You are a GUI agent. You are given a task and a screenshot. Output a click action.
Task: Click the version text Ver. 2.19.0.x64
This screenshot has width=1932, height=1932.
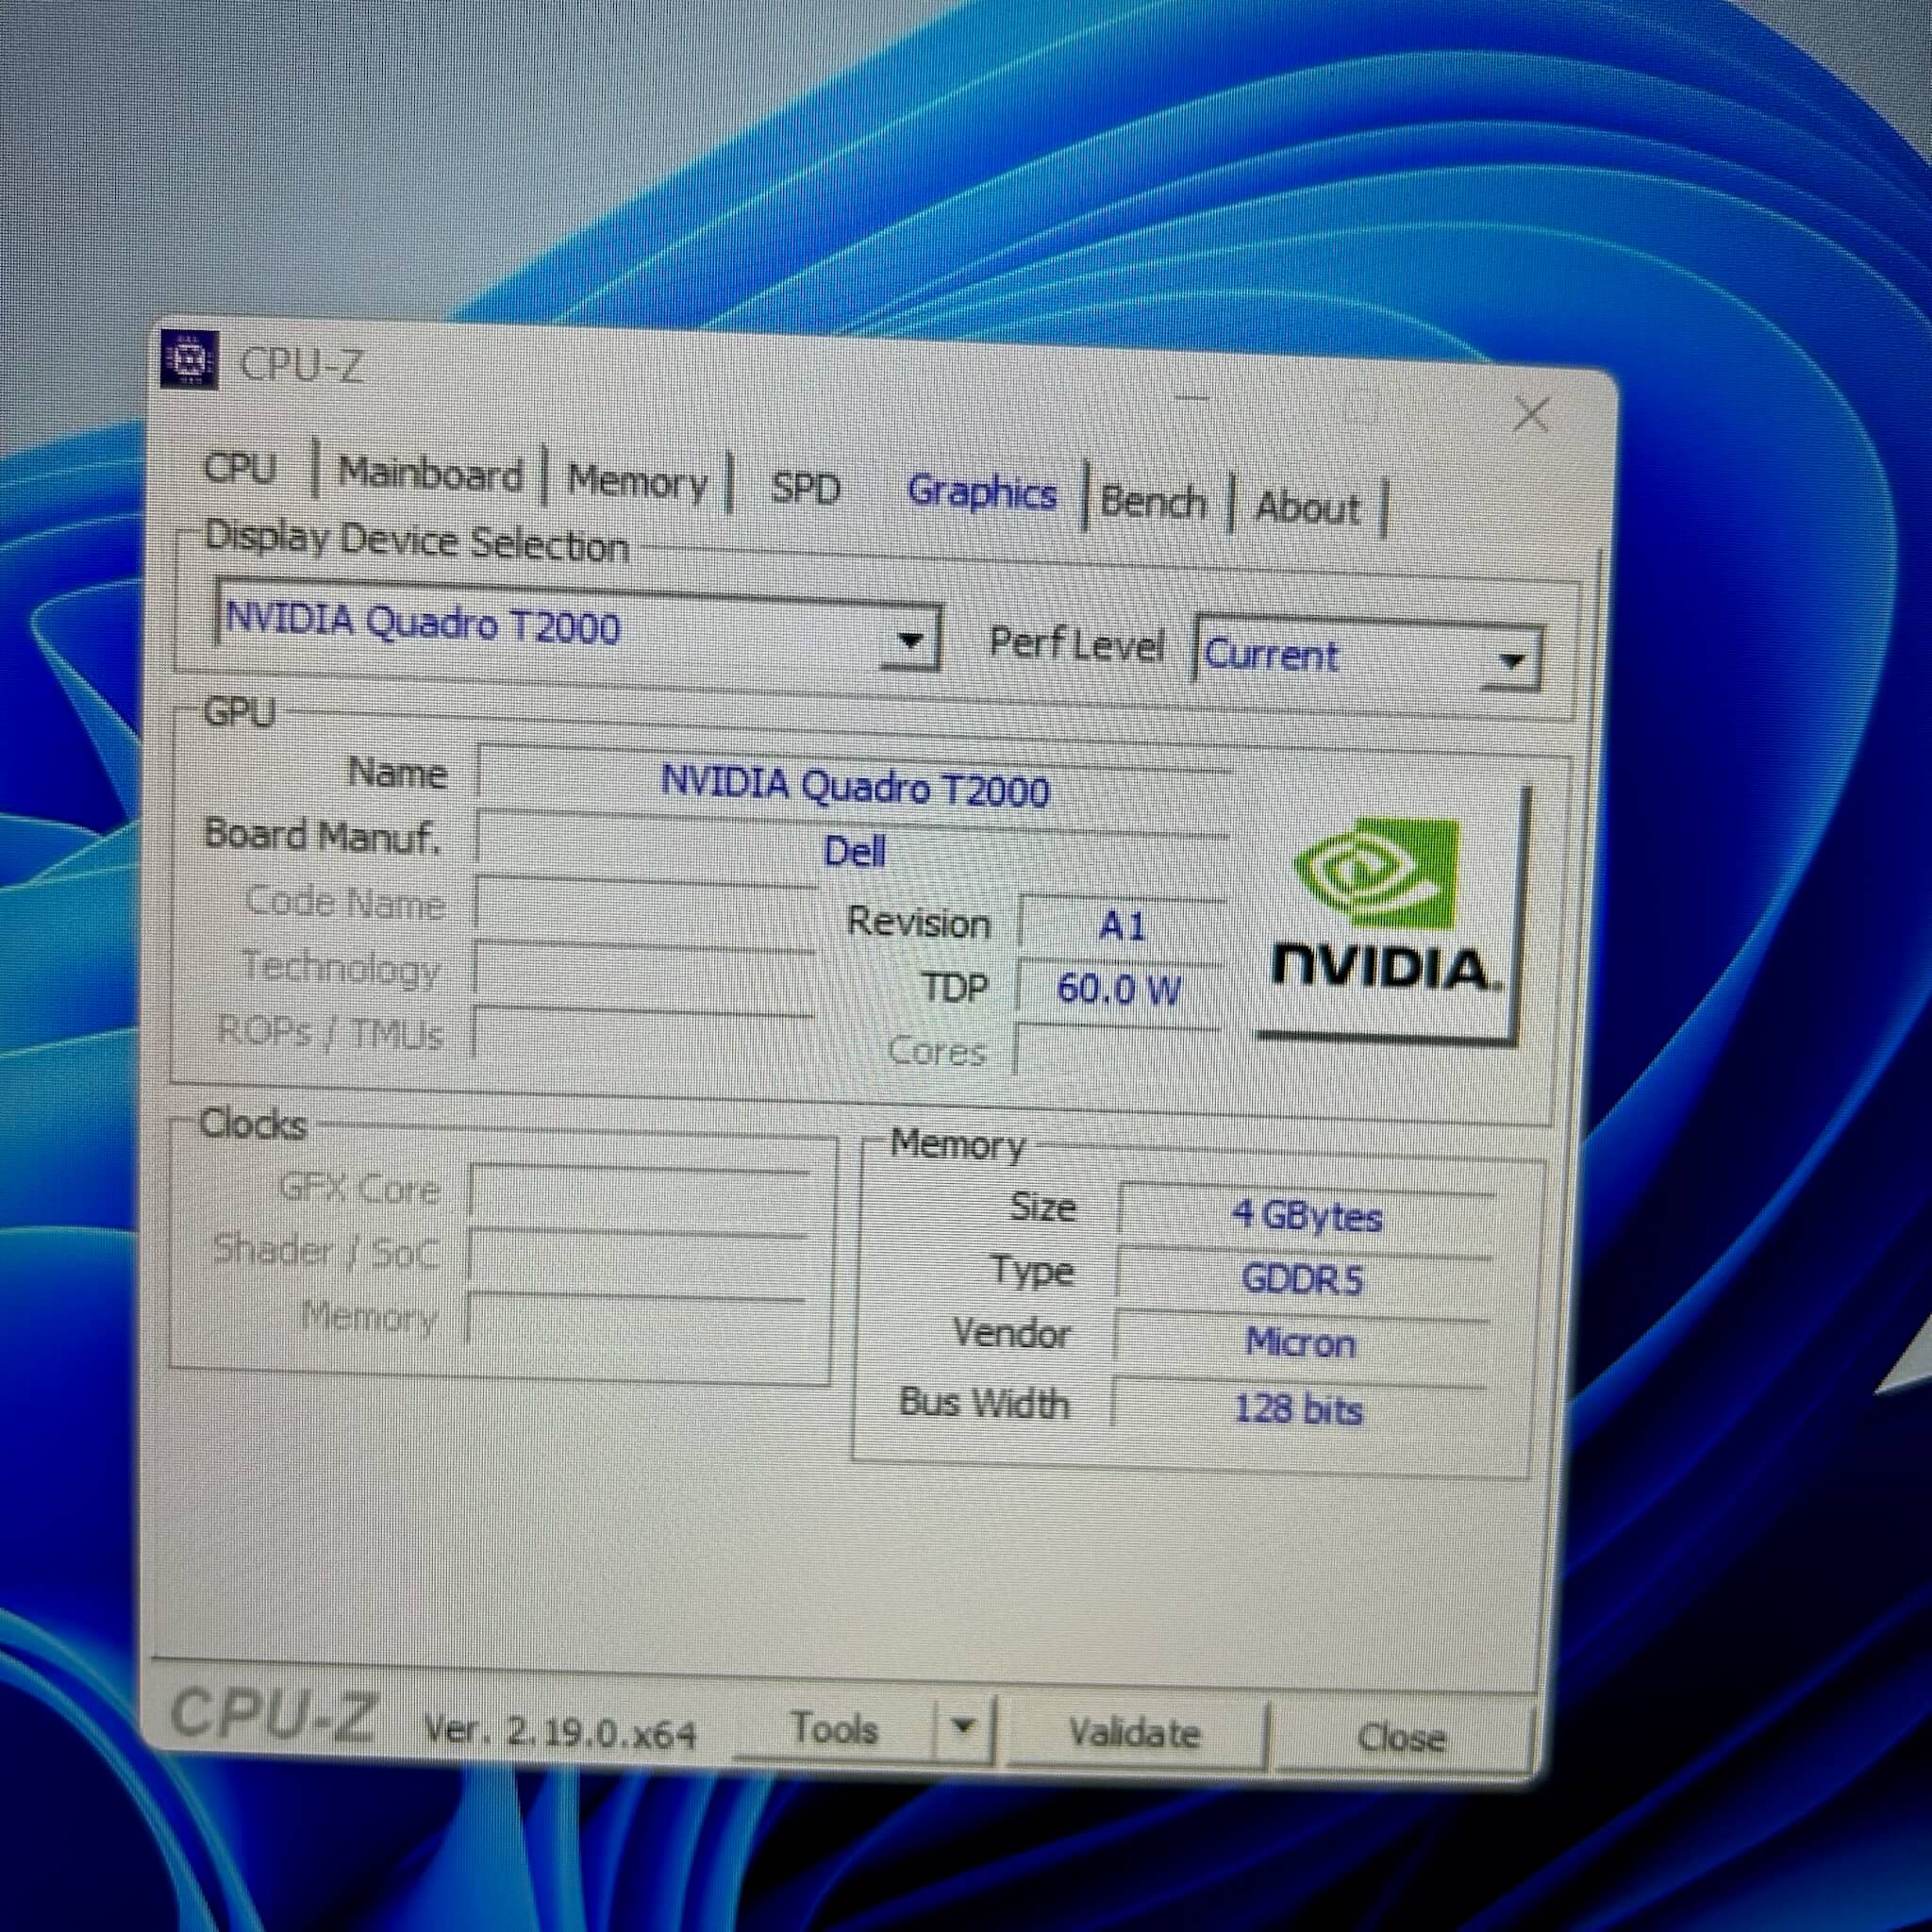pyautogui.click(x=560, y=1730)
